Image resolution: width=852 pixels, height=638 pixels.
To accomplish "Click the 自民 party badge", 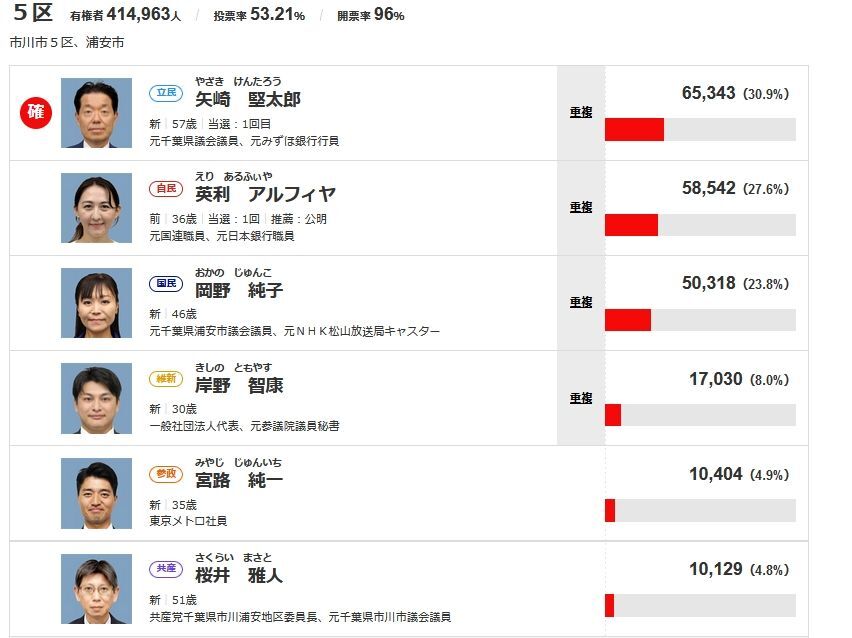I will (166, 189).
